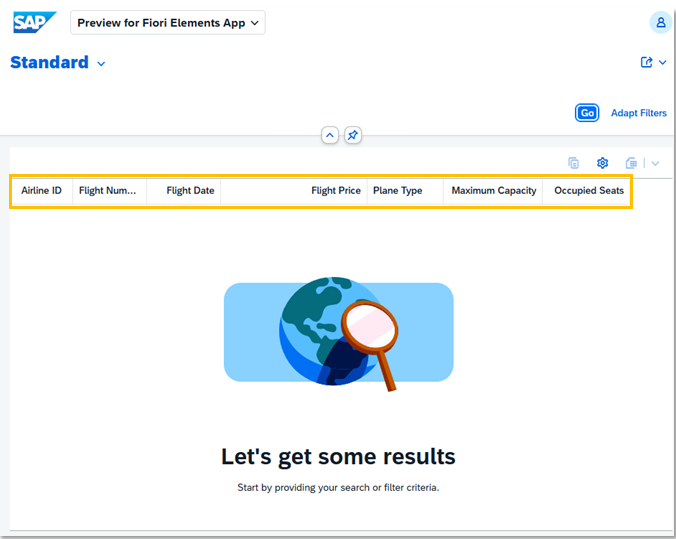Expand the export options chevron
676x539 pixels.
pyautogui.click(x=655, y=163)
